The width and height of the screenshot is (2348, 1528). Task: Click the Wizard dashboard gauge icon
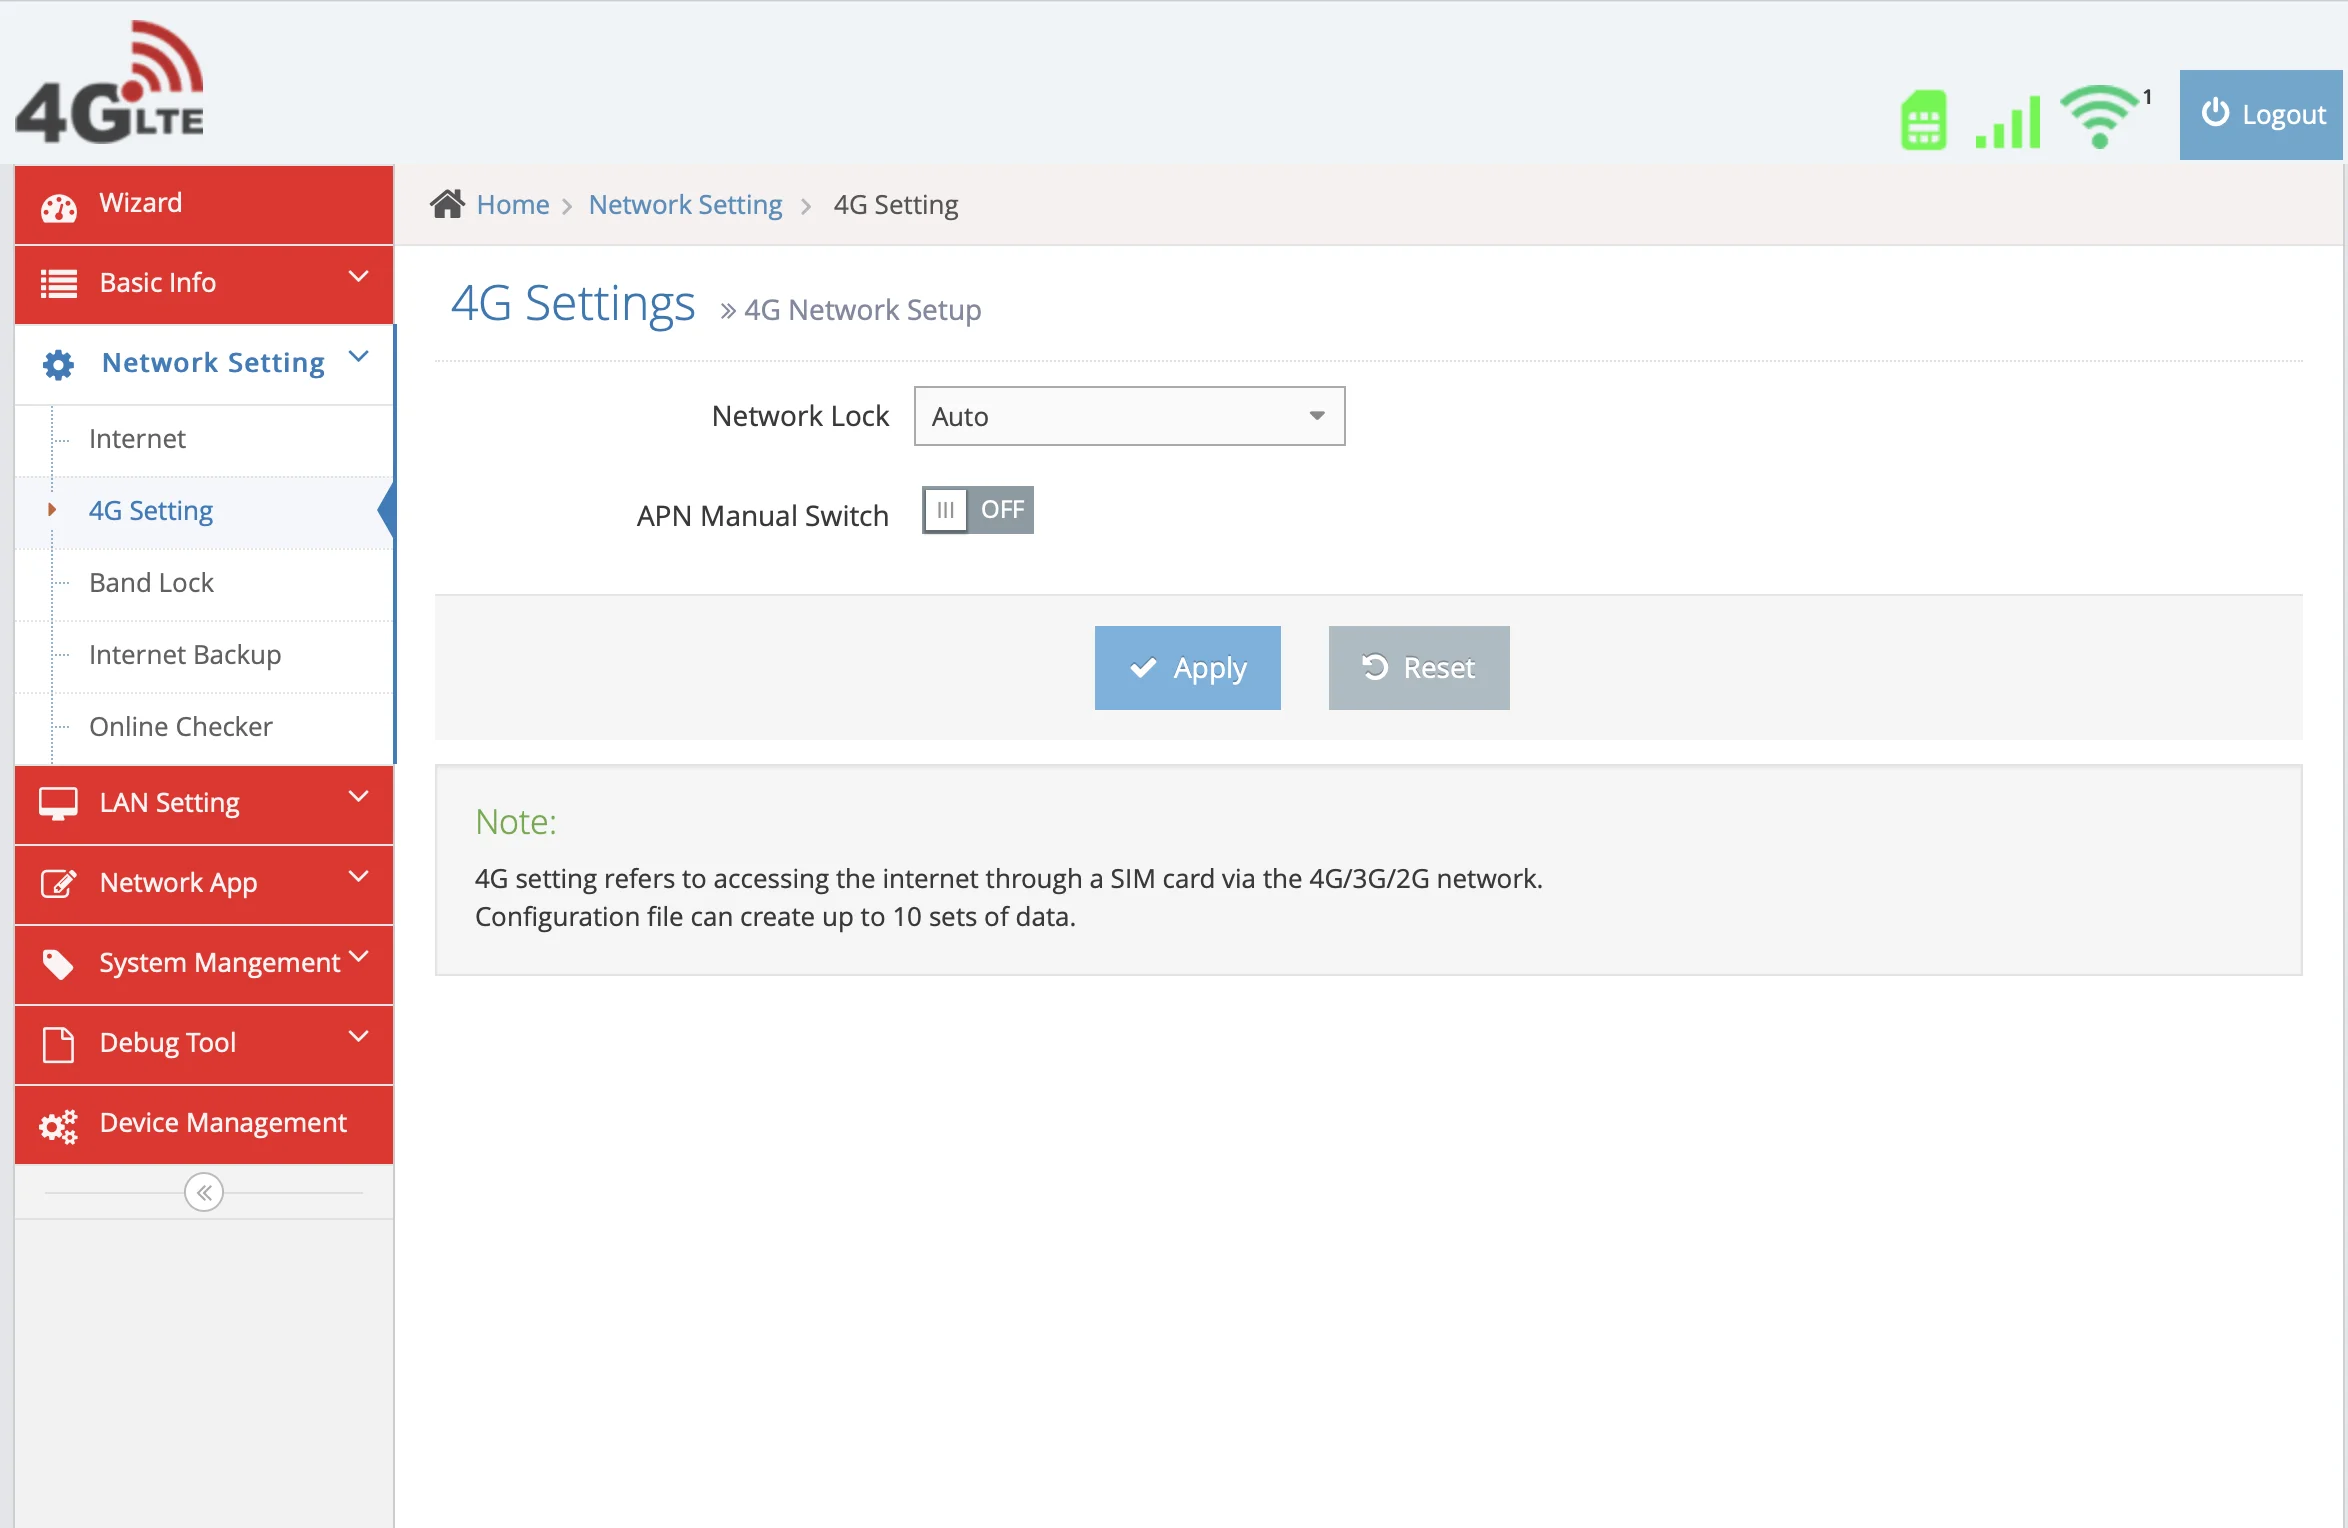[x=58, y=207]
